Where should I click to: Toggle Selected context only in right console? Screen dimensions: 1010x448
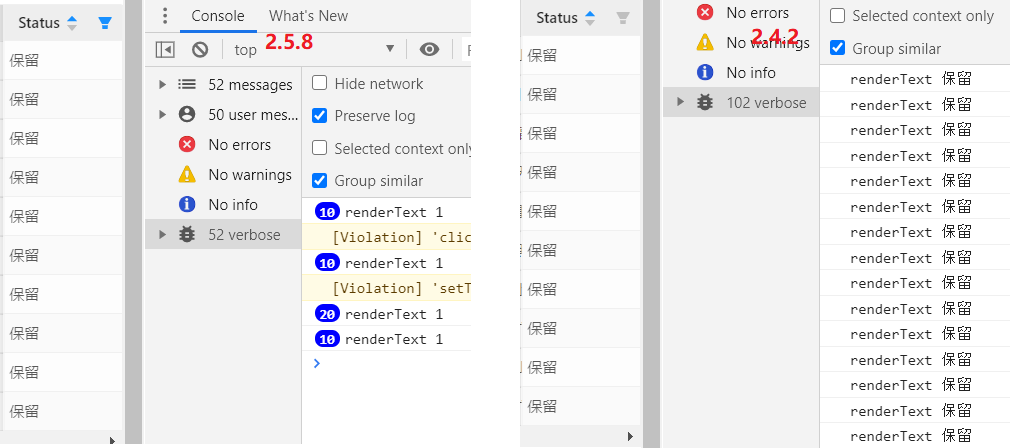click(x=837, y=16)
